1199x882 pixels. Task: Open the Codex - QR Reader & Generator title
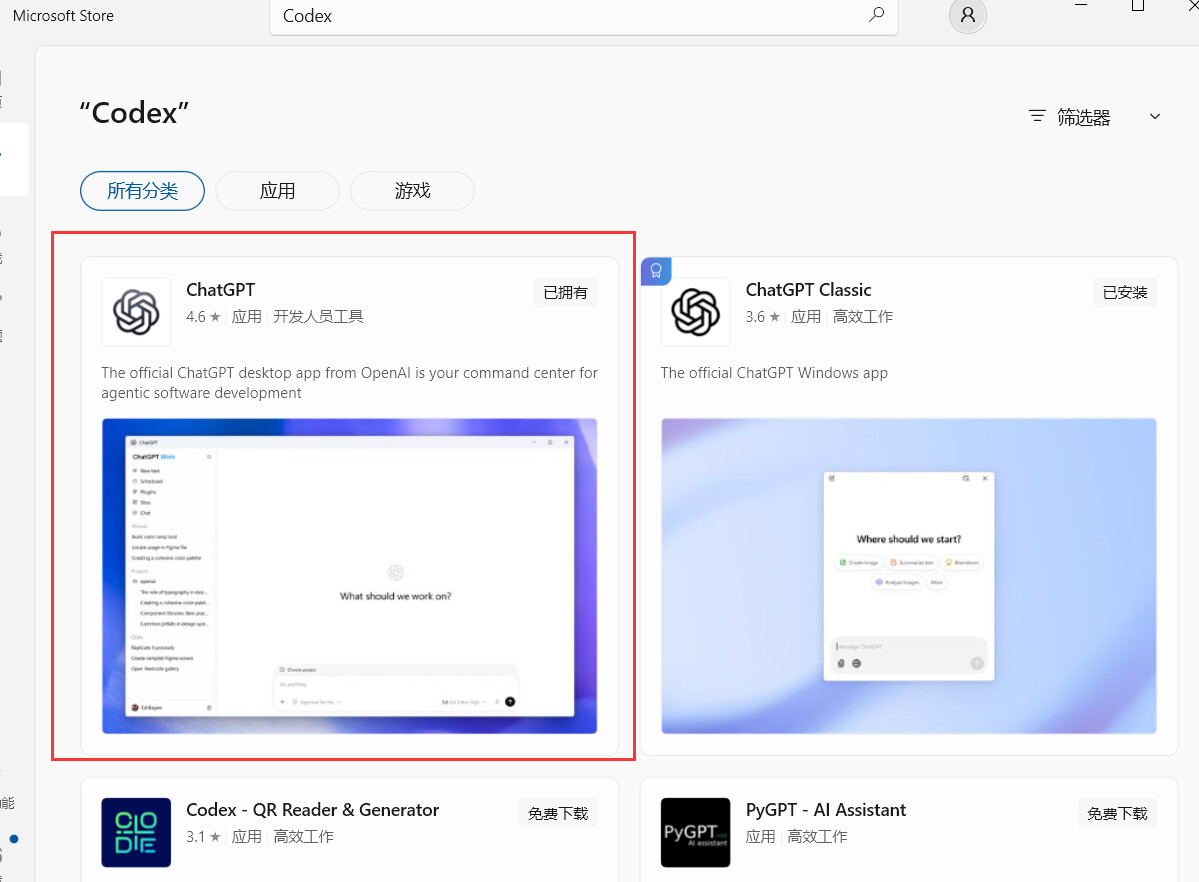[313, 810]
